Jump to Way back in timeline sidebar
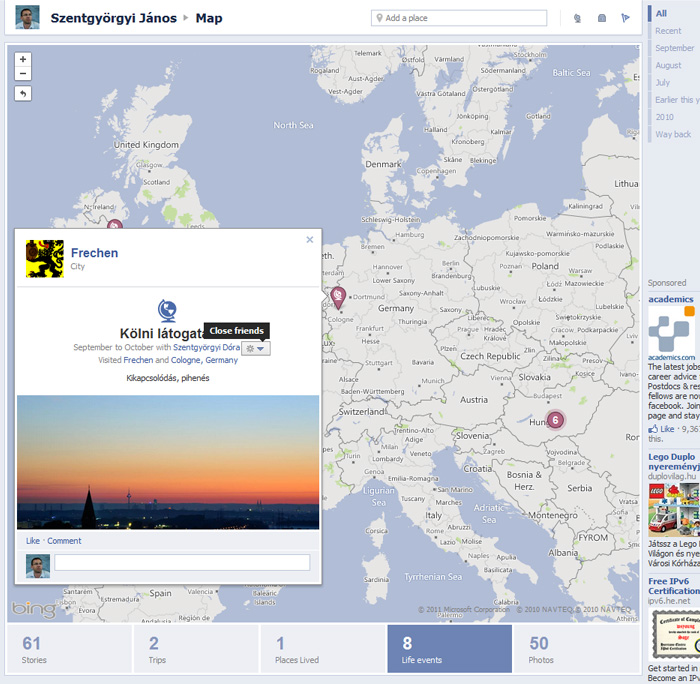Image resolution: width=700 pixels, height=684 pixels. [673, 134]
